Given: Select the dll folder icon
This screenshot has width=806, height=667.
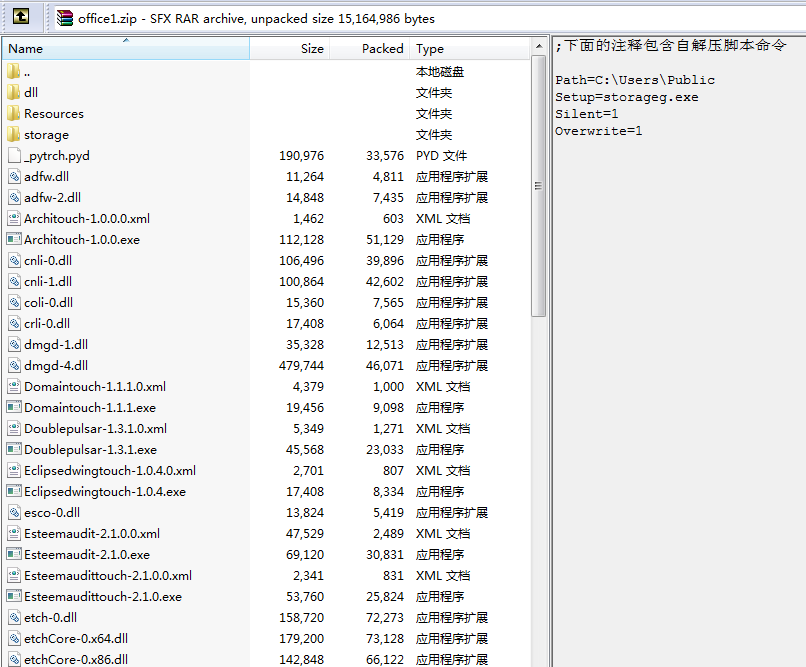Looking at the screenshot, I should (x=14, y=92).
